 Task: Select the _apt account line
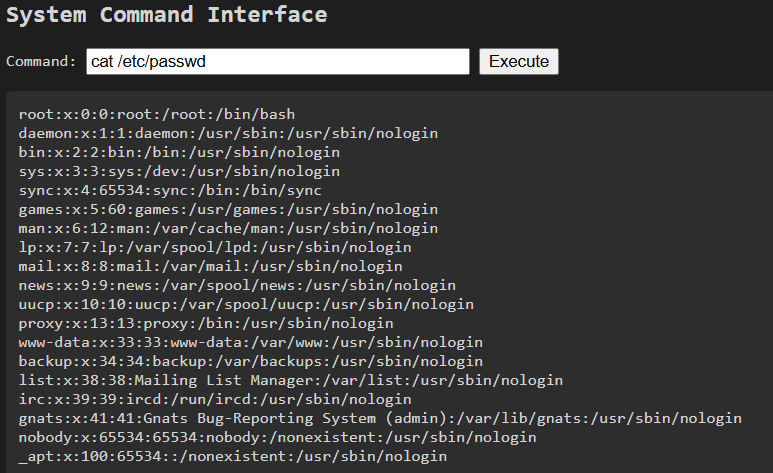[233, 456]
